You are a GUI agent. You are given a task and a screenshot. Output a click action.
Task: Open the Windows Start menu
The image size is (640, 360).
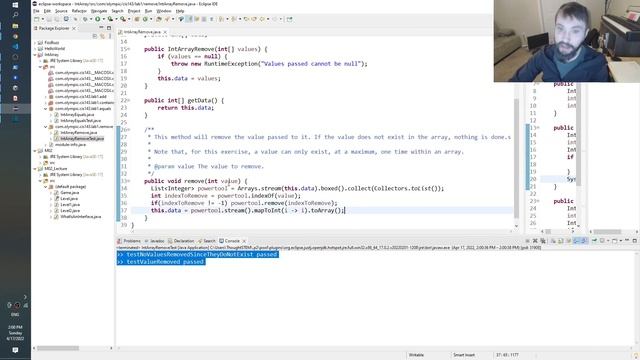15,4
